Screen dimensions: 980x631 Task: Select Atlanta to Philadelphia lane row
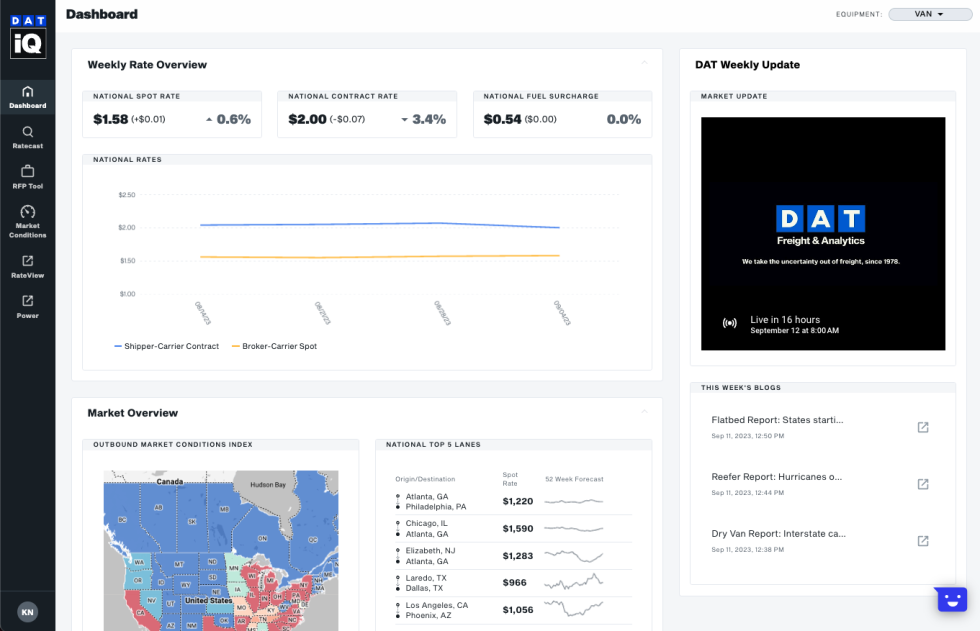tap(500, 501)
